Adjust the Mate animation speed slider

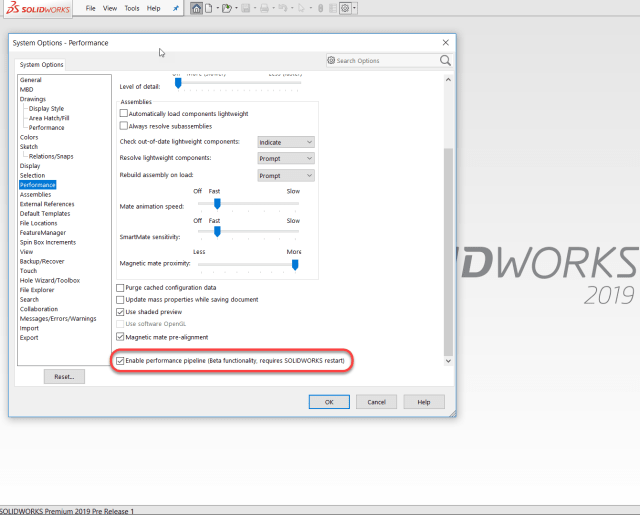217,203
